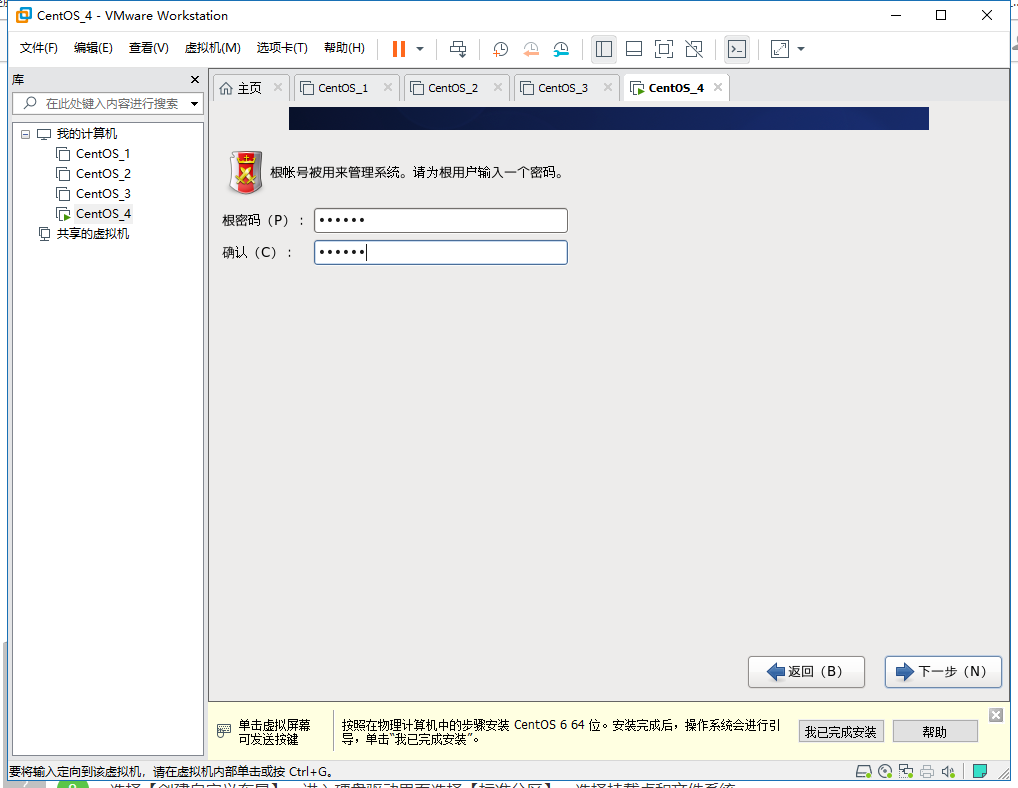Click the 根密码 password field
Viewport: 1018px width, 788px height.
tap(441, 221)
